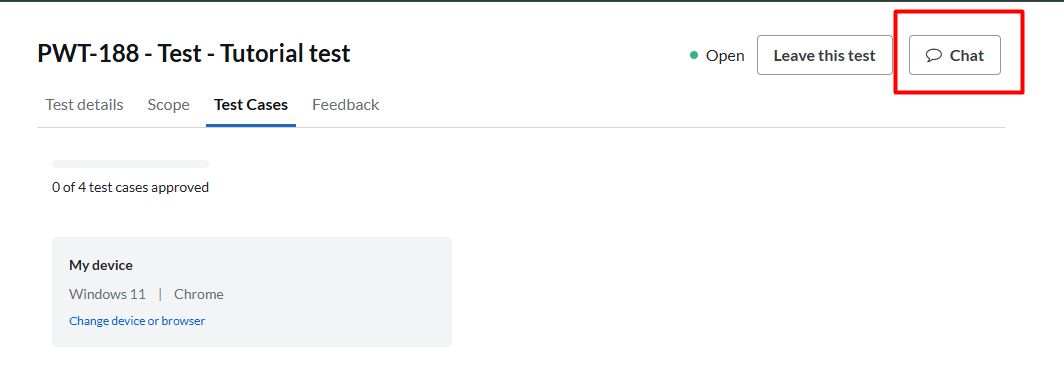The height and width of the screenshot is (368, 1064).
Task: Click the Change device or browser link
Action: pyautogui.click(x=137, y=320)
